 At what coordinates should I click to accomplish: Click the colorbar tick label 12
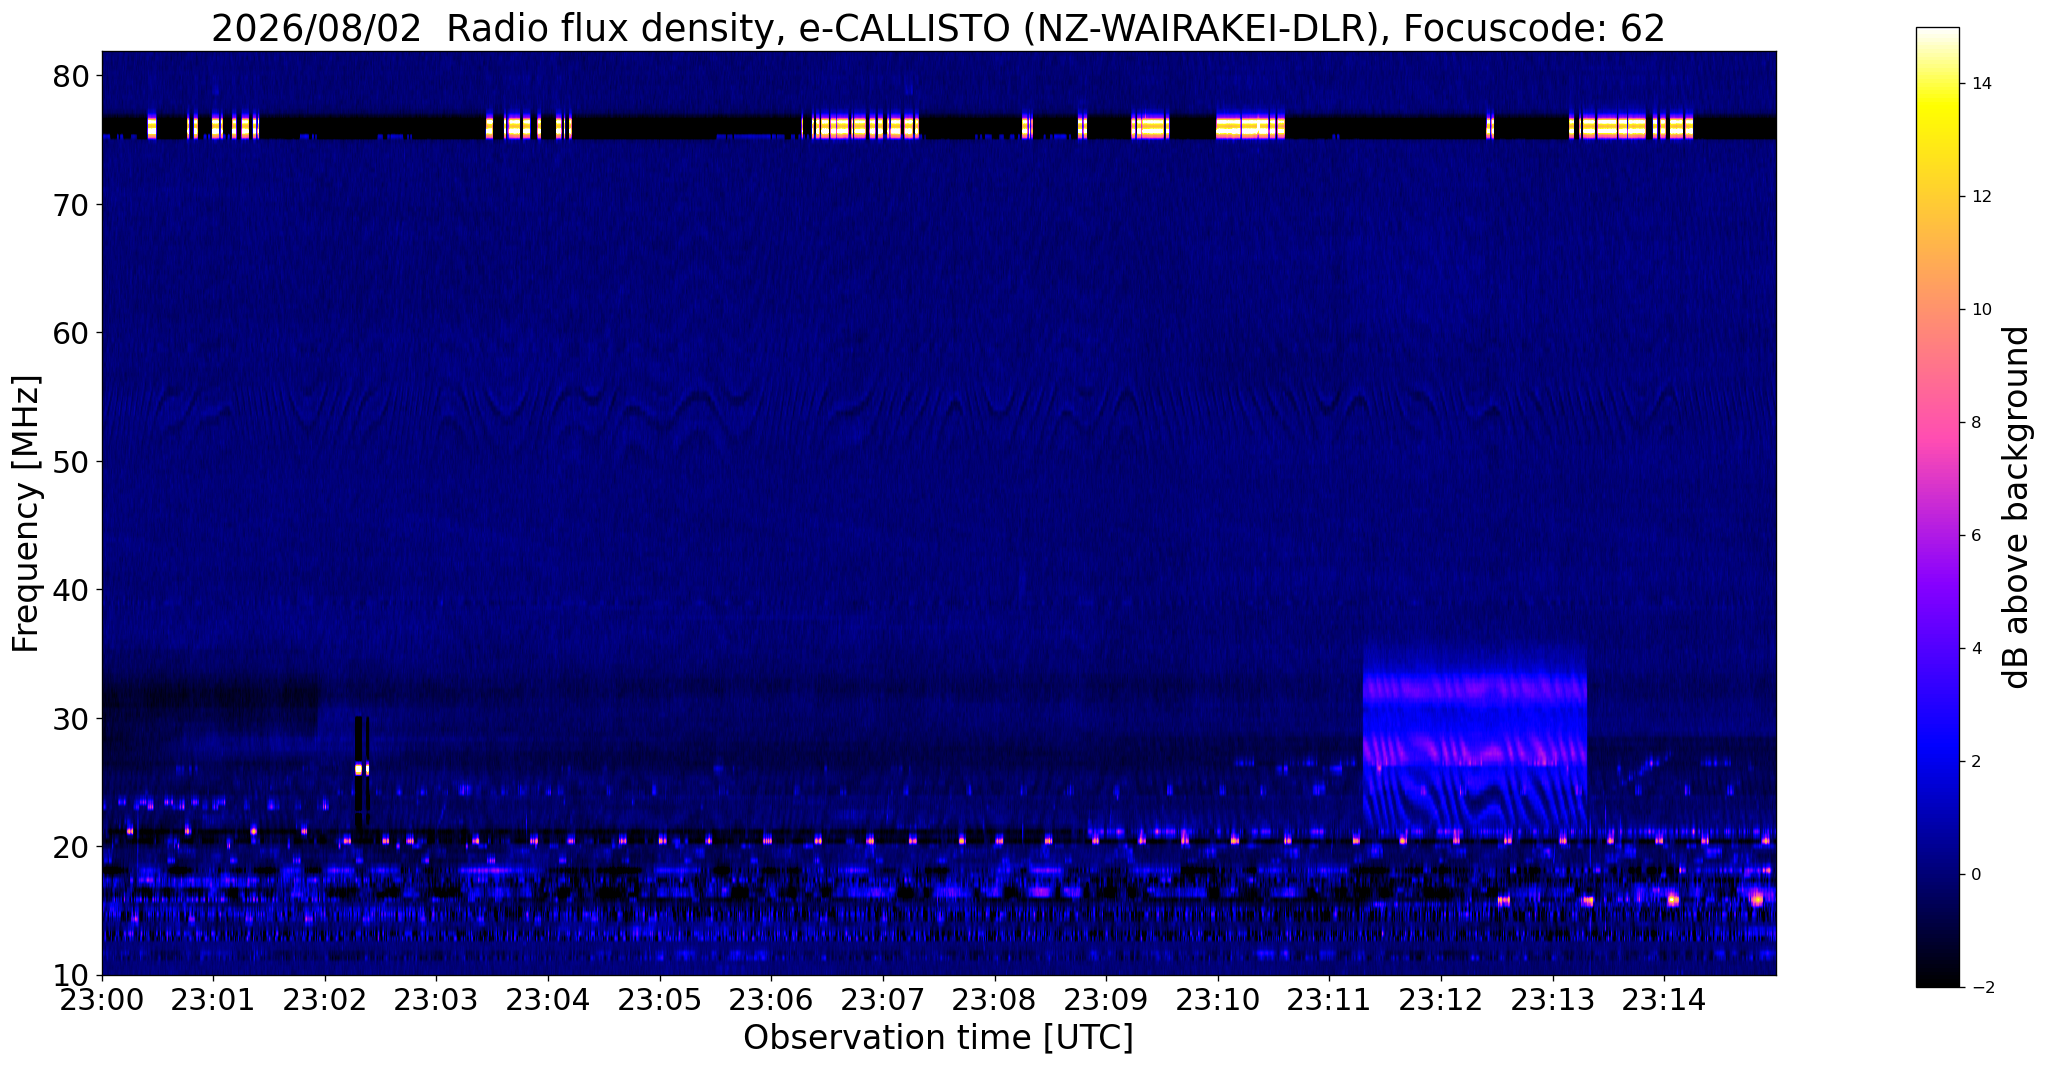click(x=1980, y=197)
